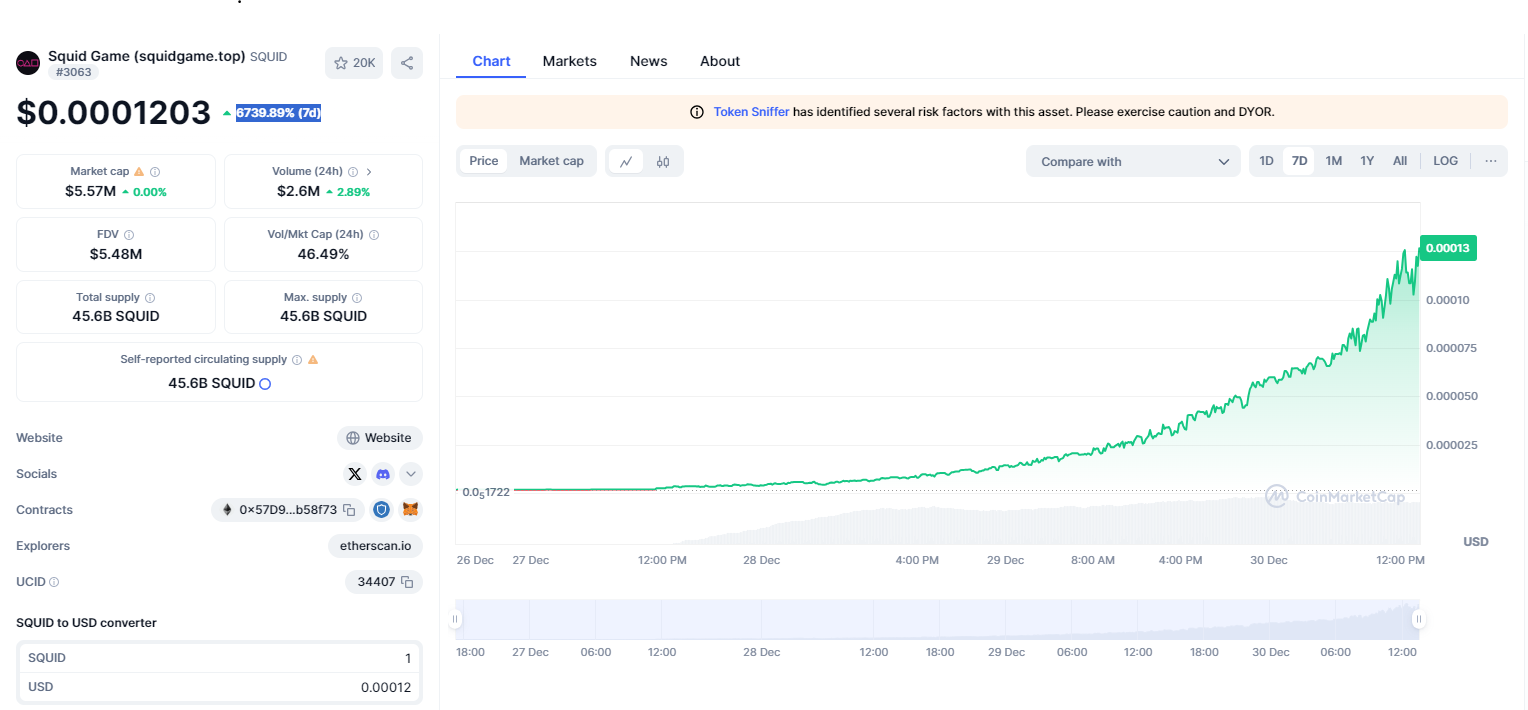1528x710 pixels.
Task: Set chart range to 7D
Action: click(x=1299, y=161)
